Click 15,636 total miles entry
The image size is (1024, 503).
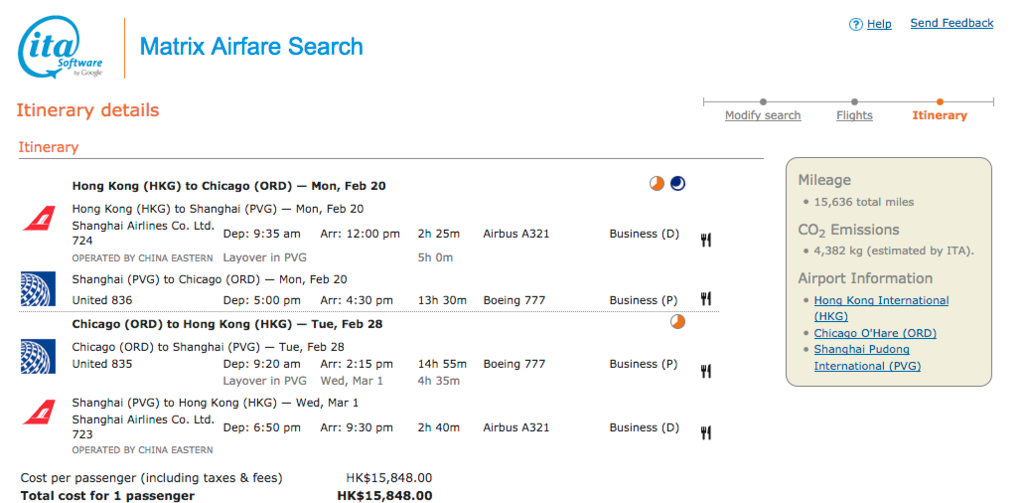click(863, 202)
